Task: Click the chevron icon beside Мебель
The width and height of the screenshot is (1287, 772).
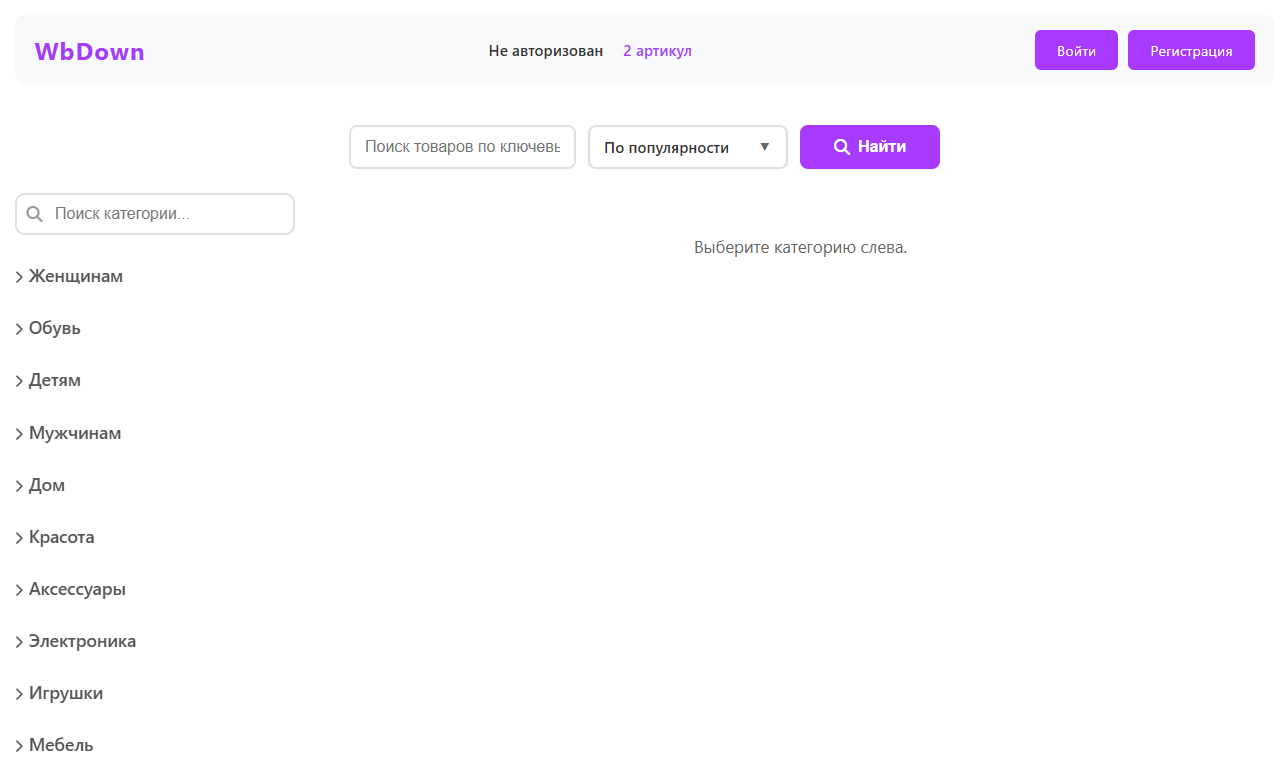Action: coord(19,746)
